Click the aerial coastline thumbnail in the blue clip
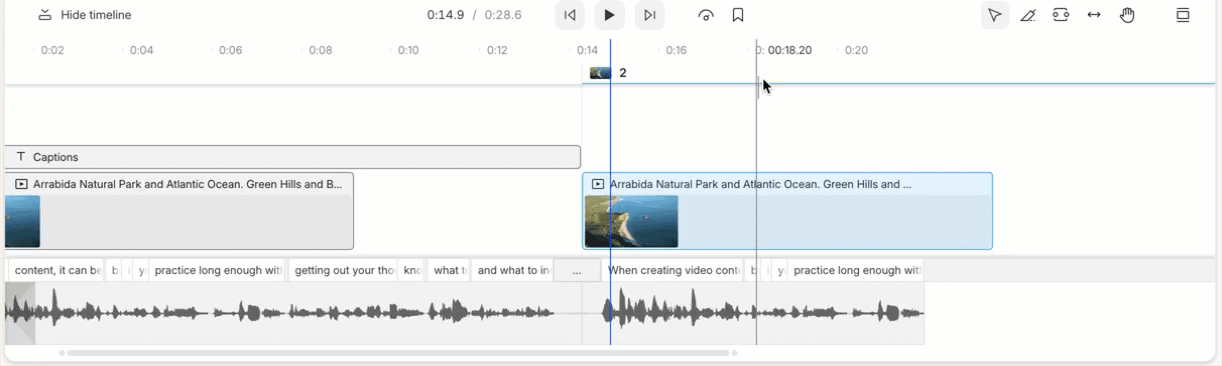1222x366 pixels. click(x=631, y=221)
